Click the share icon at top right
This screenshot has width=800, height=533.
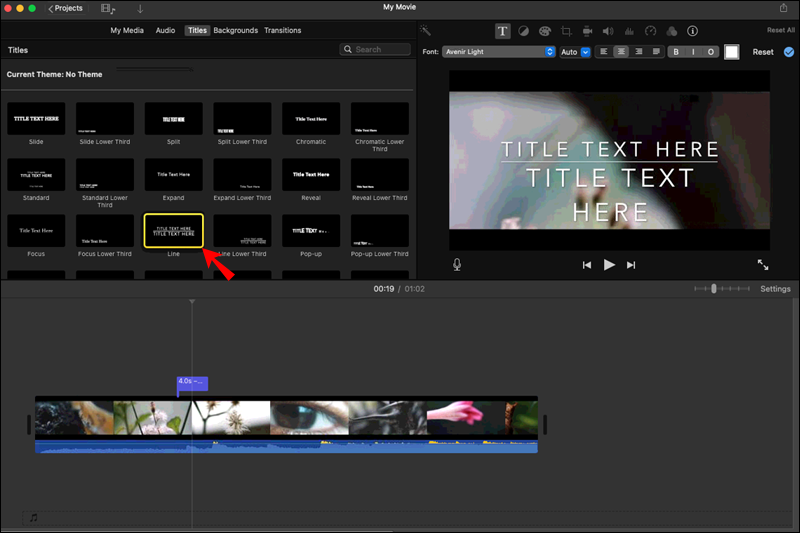point(784,8)
